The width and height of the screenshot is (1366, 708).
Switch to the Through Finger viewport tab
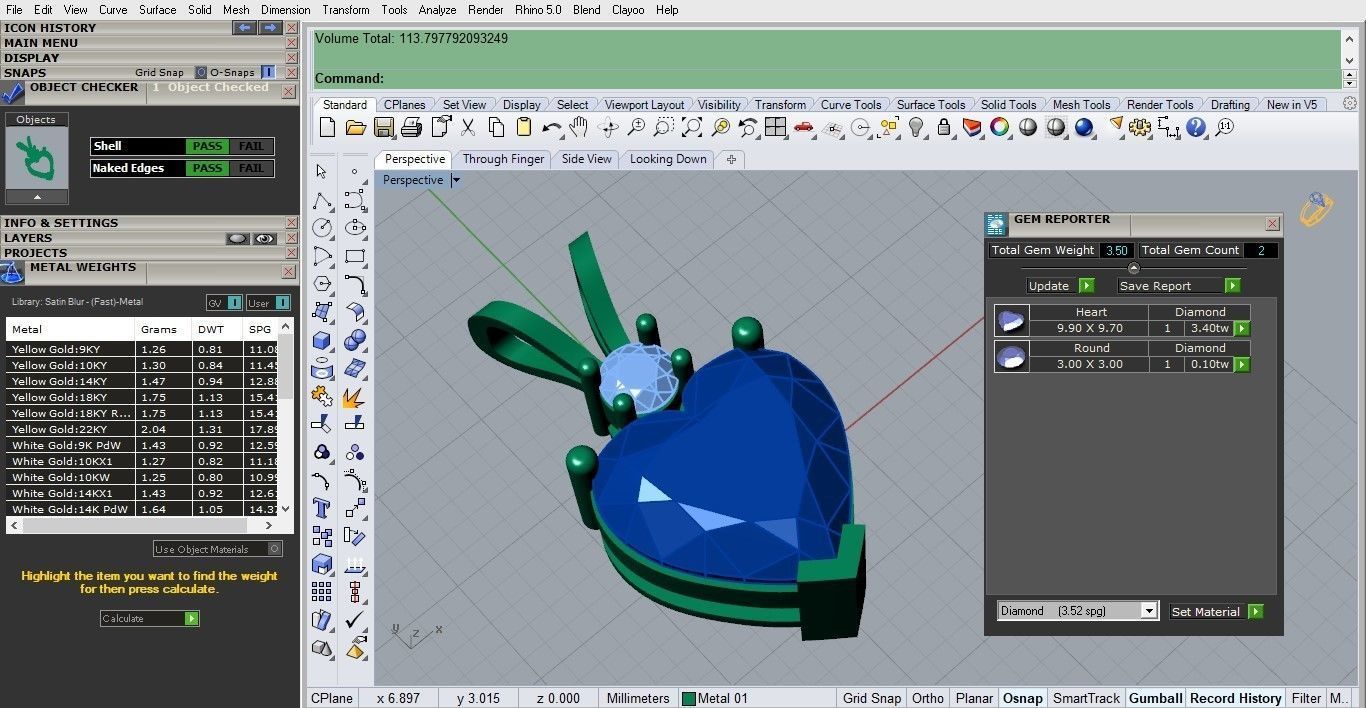[x=503, y=159]
